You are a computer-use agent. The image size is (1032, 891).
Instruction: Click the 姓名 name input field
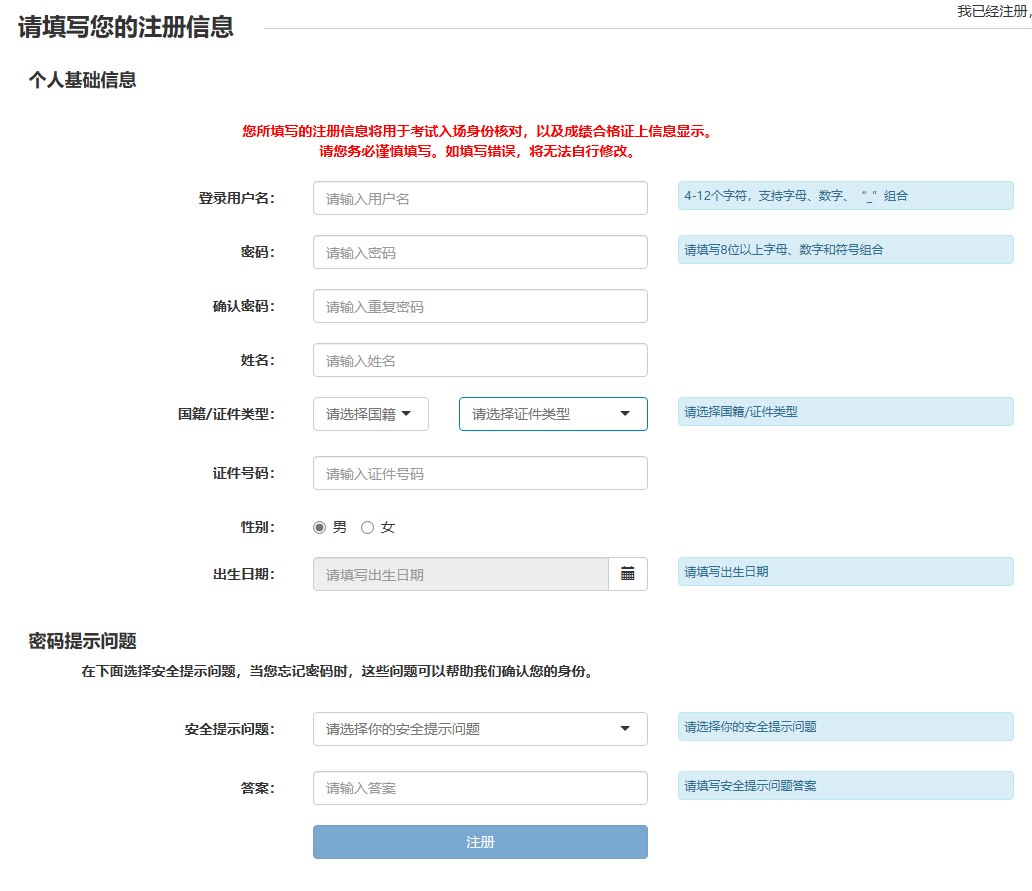[480, 360]
